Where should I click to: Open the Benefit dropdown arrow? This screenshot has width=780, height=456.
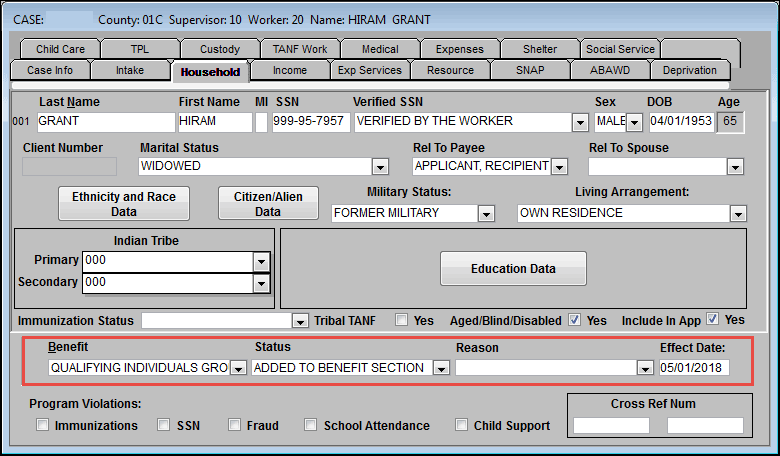click(x=239, y=368)
